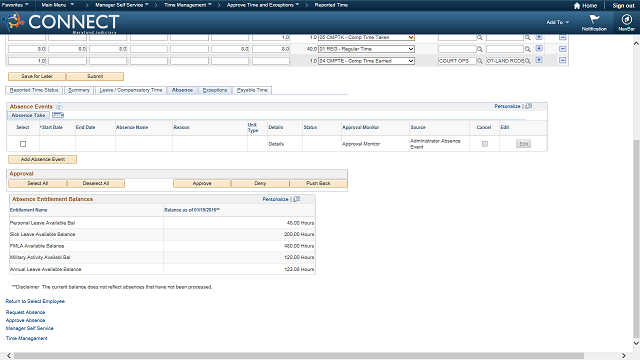Click the horizontal scrollbar thumb
The image size is (640, 360).
[x=299, y=356]
